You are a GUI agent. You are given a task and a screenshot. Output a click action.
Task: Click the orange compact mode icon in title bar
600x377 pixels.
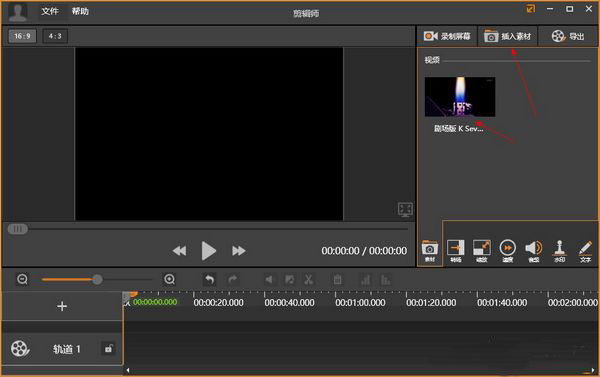(x=530, y=9)
